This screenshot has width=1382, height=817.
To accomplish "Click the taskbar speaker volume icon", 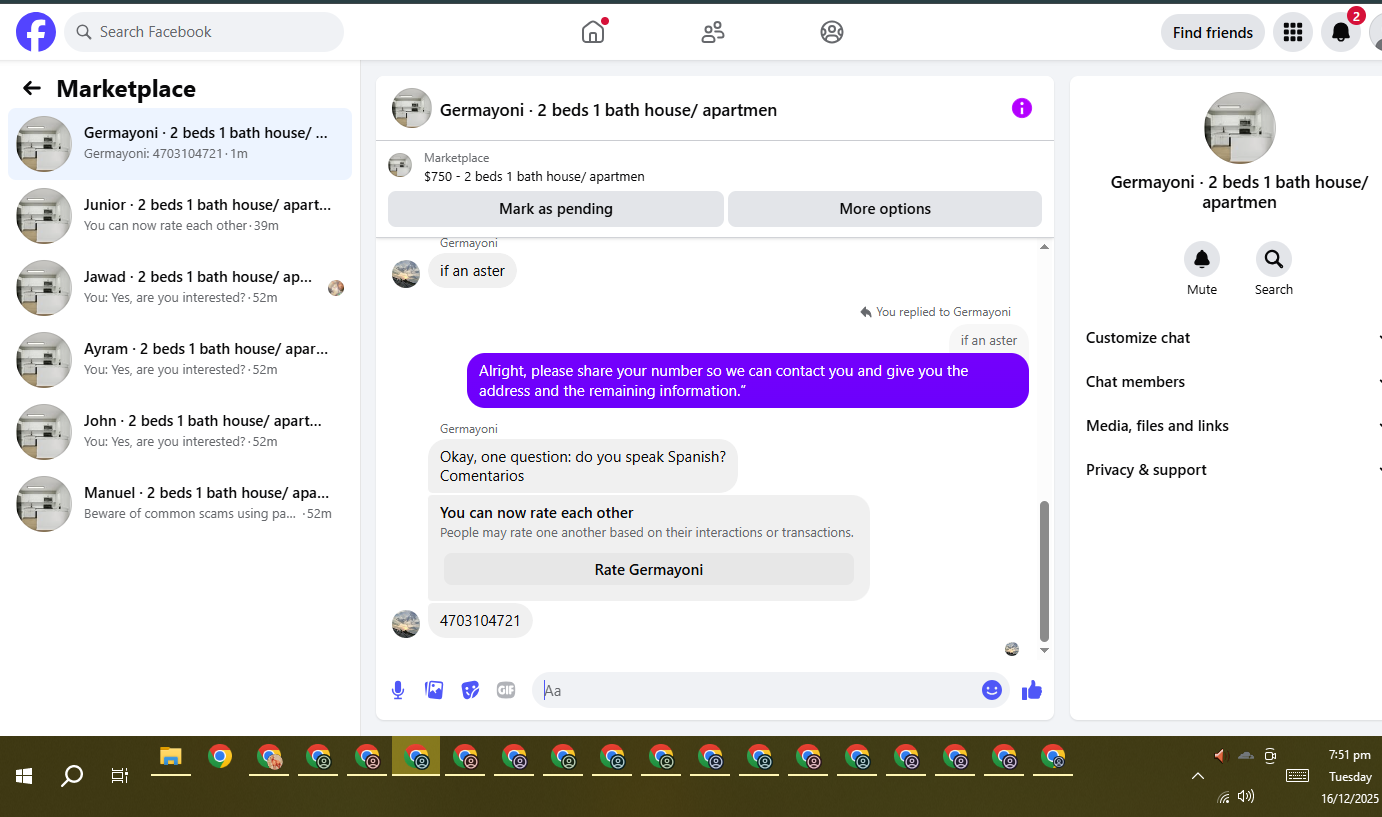I will [x=1246, y=796].
